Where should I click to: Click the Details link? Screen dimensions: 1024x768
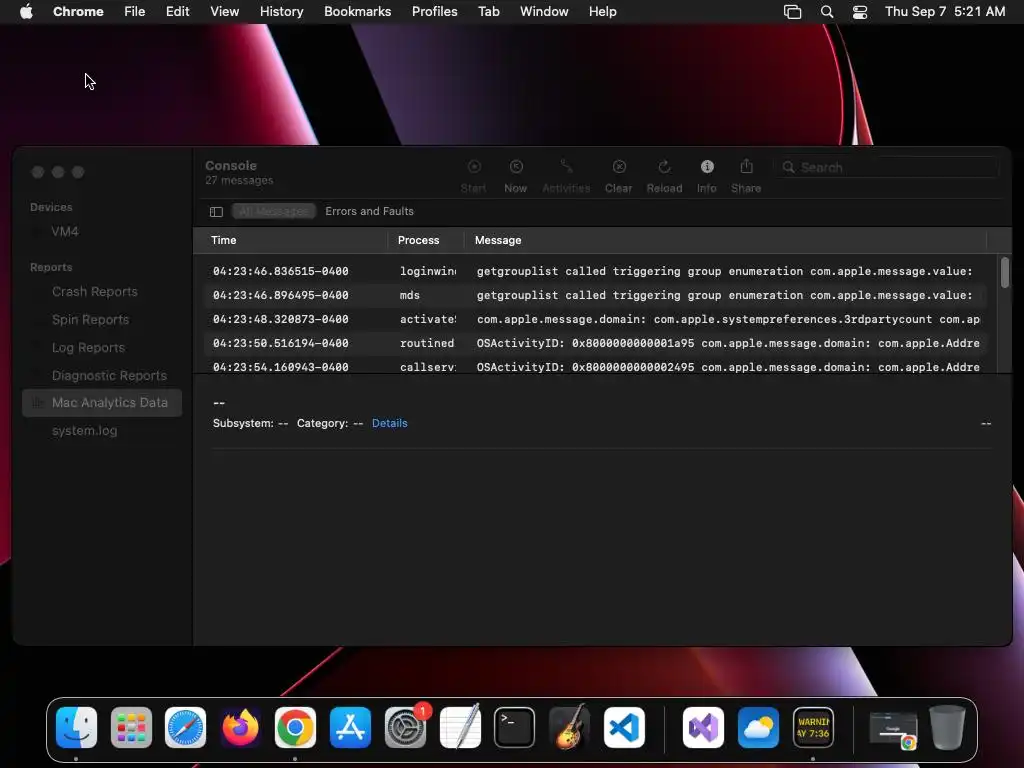[390, 423]
